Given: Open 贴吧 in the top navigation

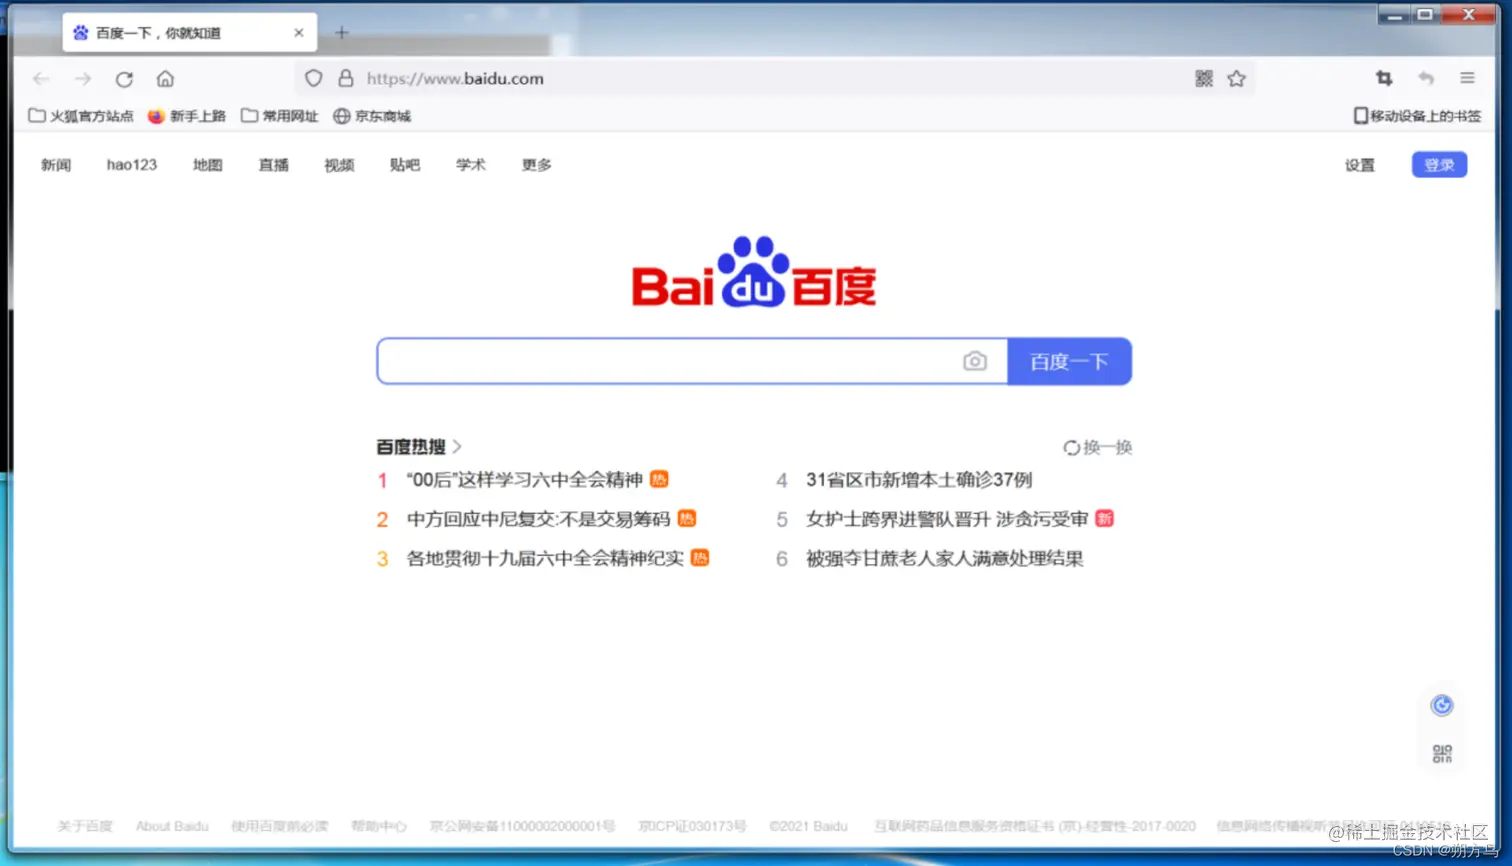Looking at the screenshot, I should [x=405, y=165].
